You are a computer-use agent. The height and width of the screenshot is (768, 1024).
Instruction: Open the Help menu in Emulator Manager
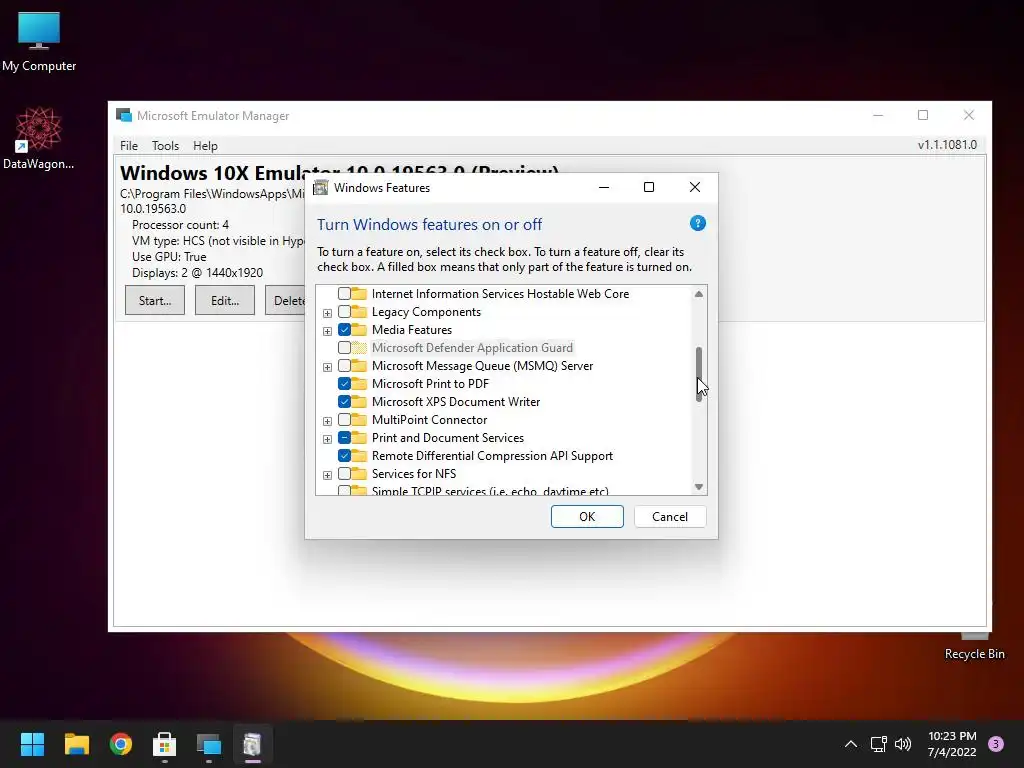205,146
